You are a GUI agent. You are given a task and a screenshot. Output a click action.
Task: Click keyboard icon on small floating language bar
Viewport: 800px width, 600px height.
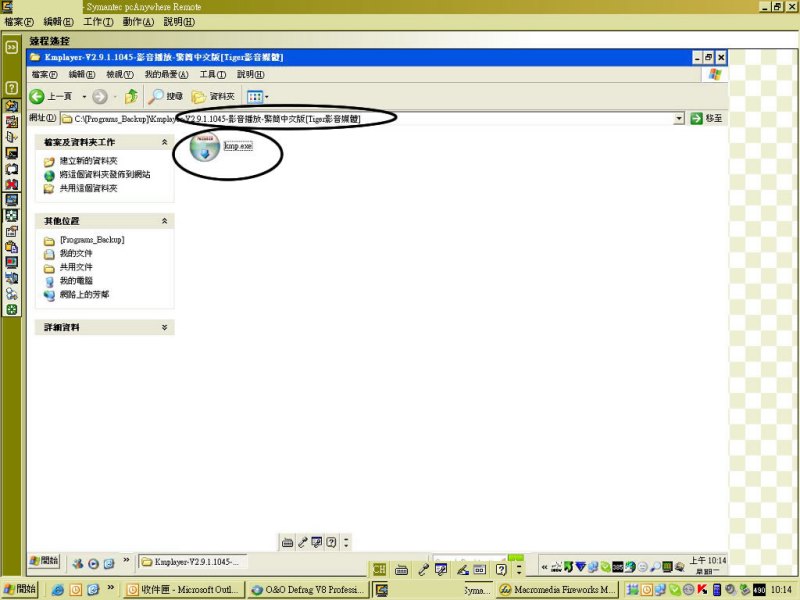pos(287,542)
